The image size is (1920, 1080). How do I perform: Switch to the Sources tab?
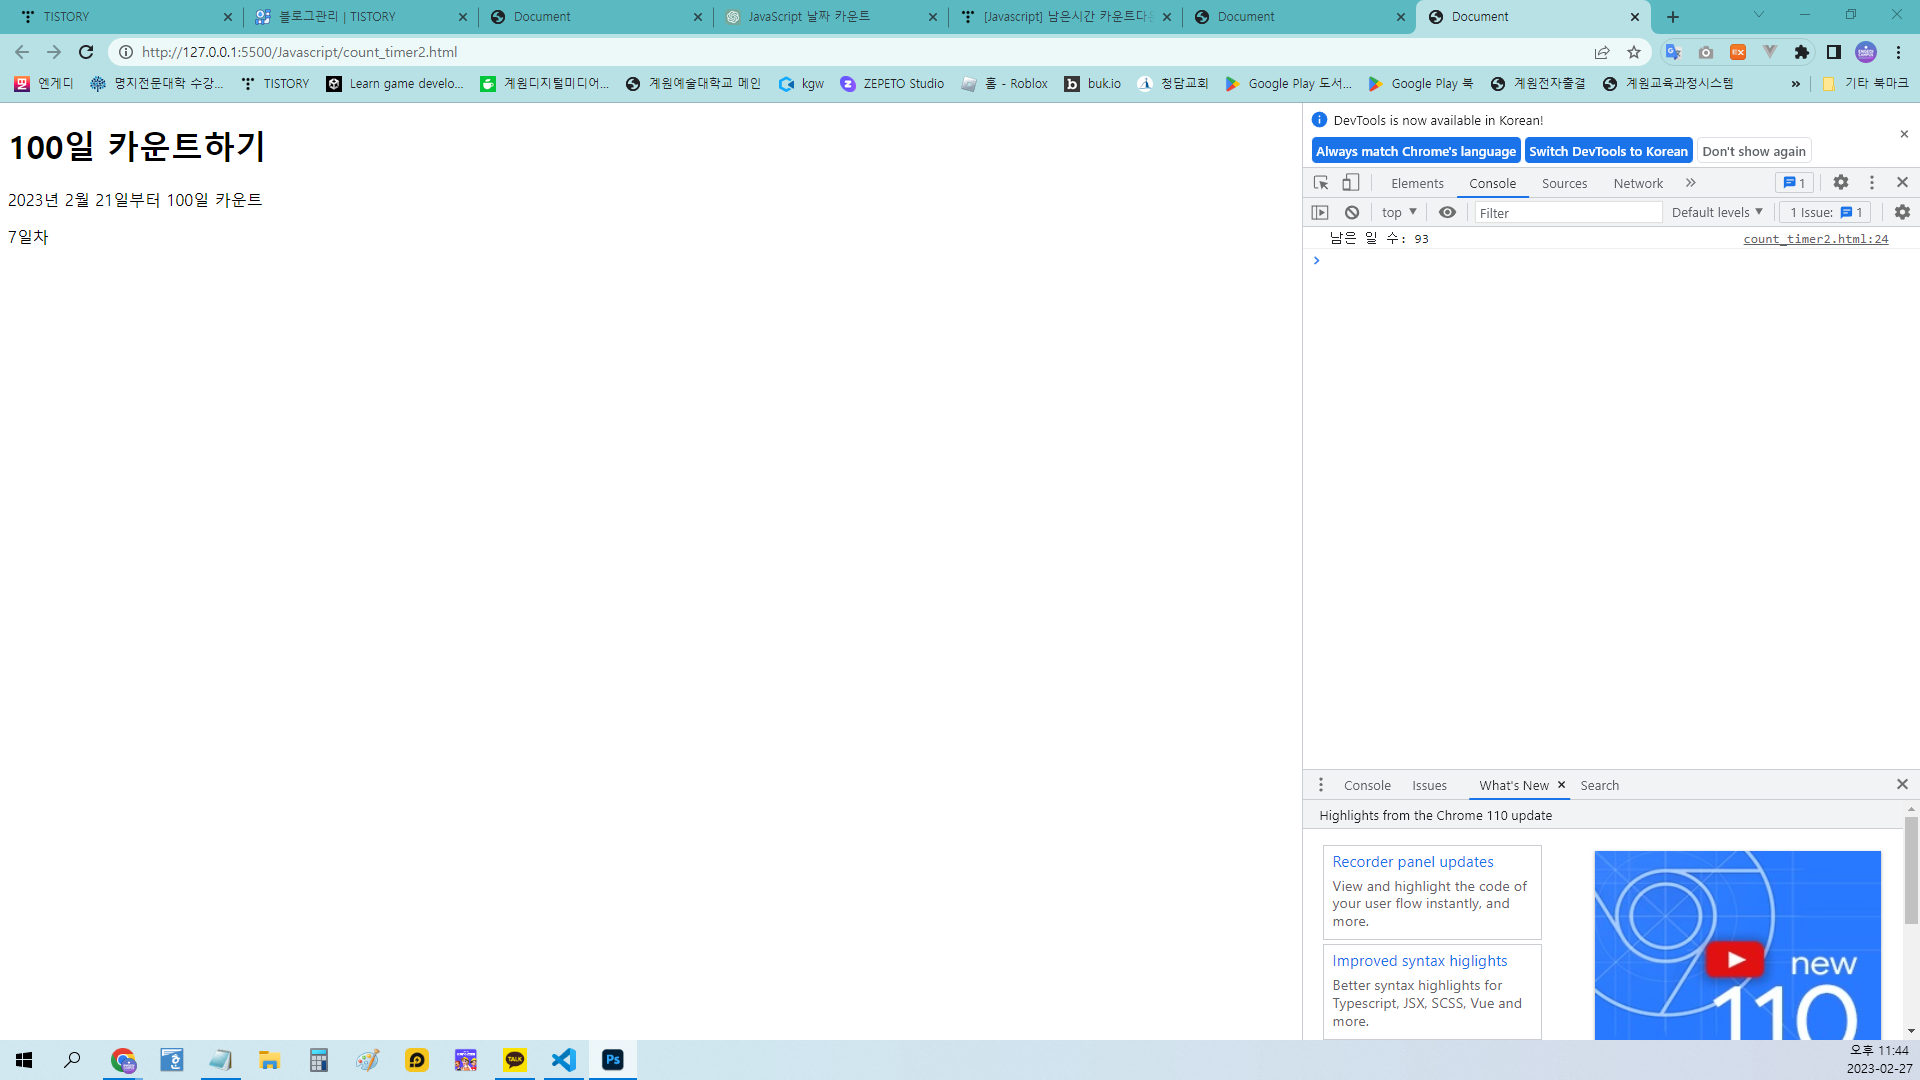pos(1564,183)
